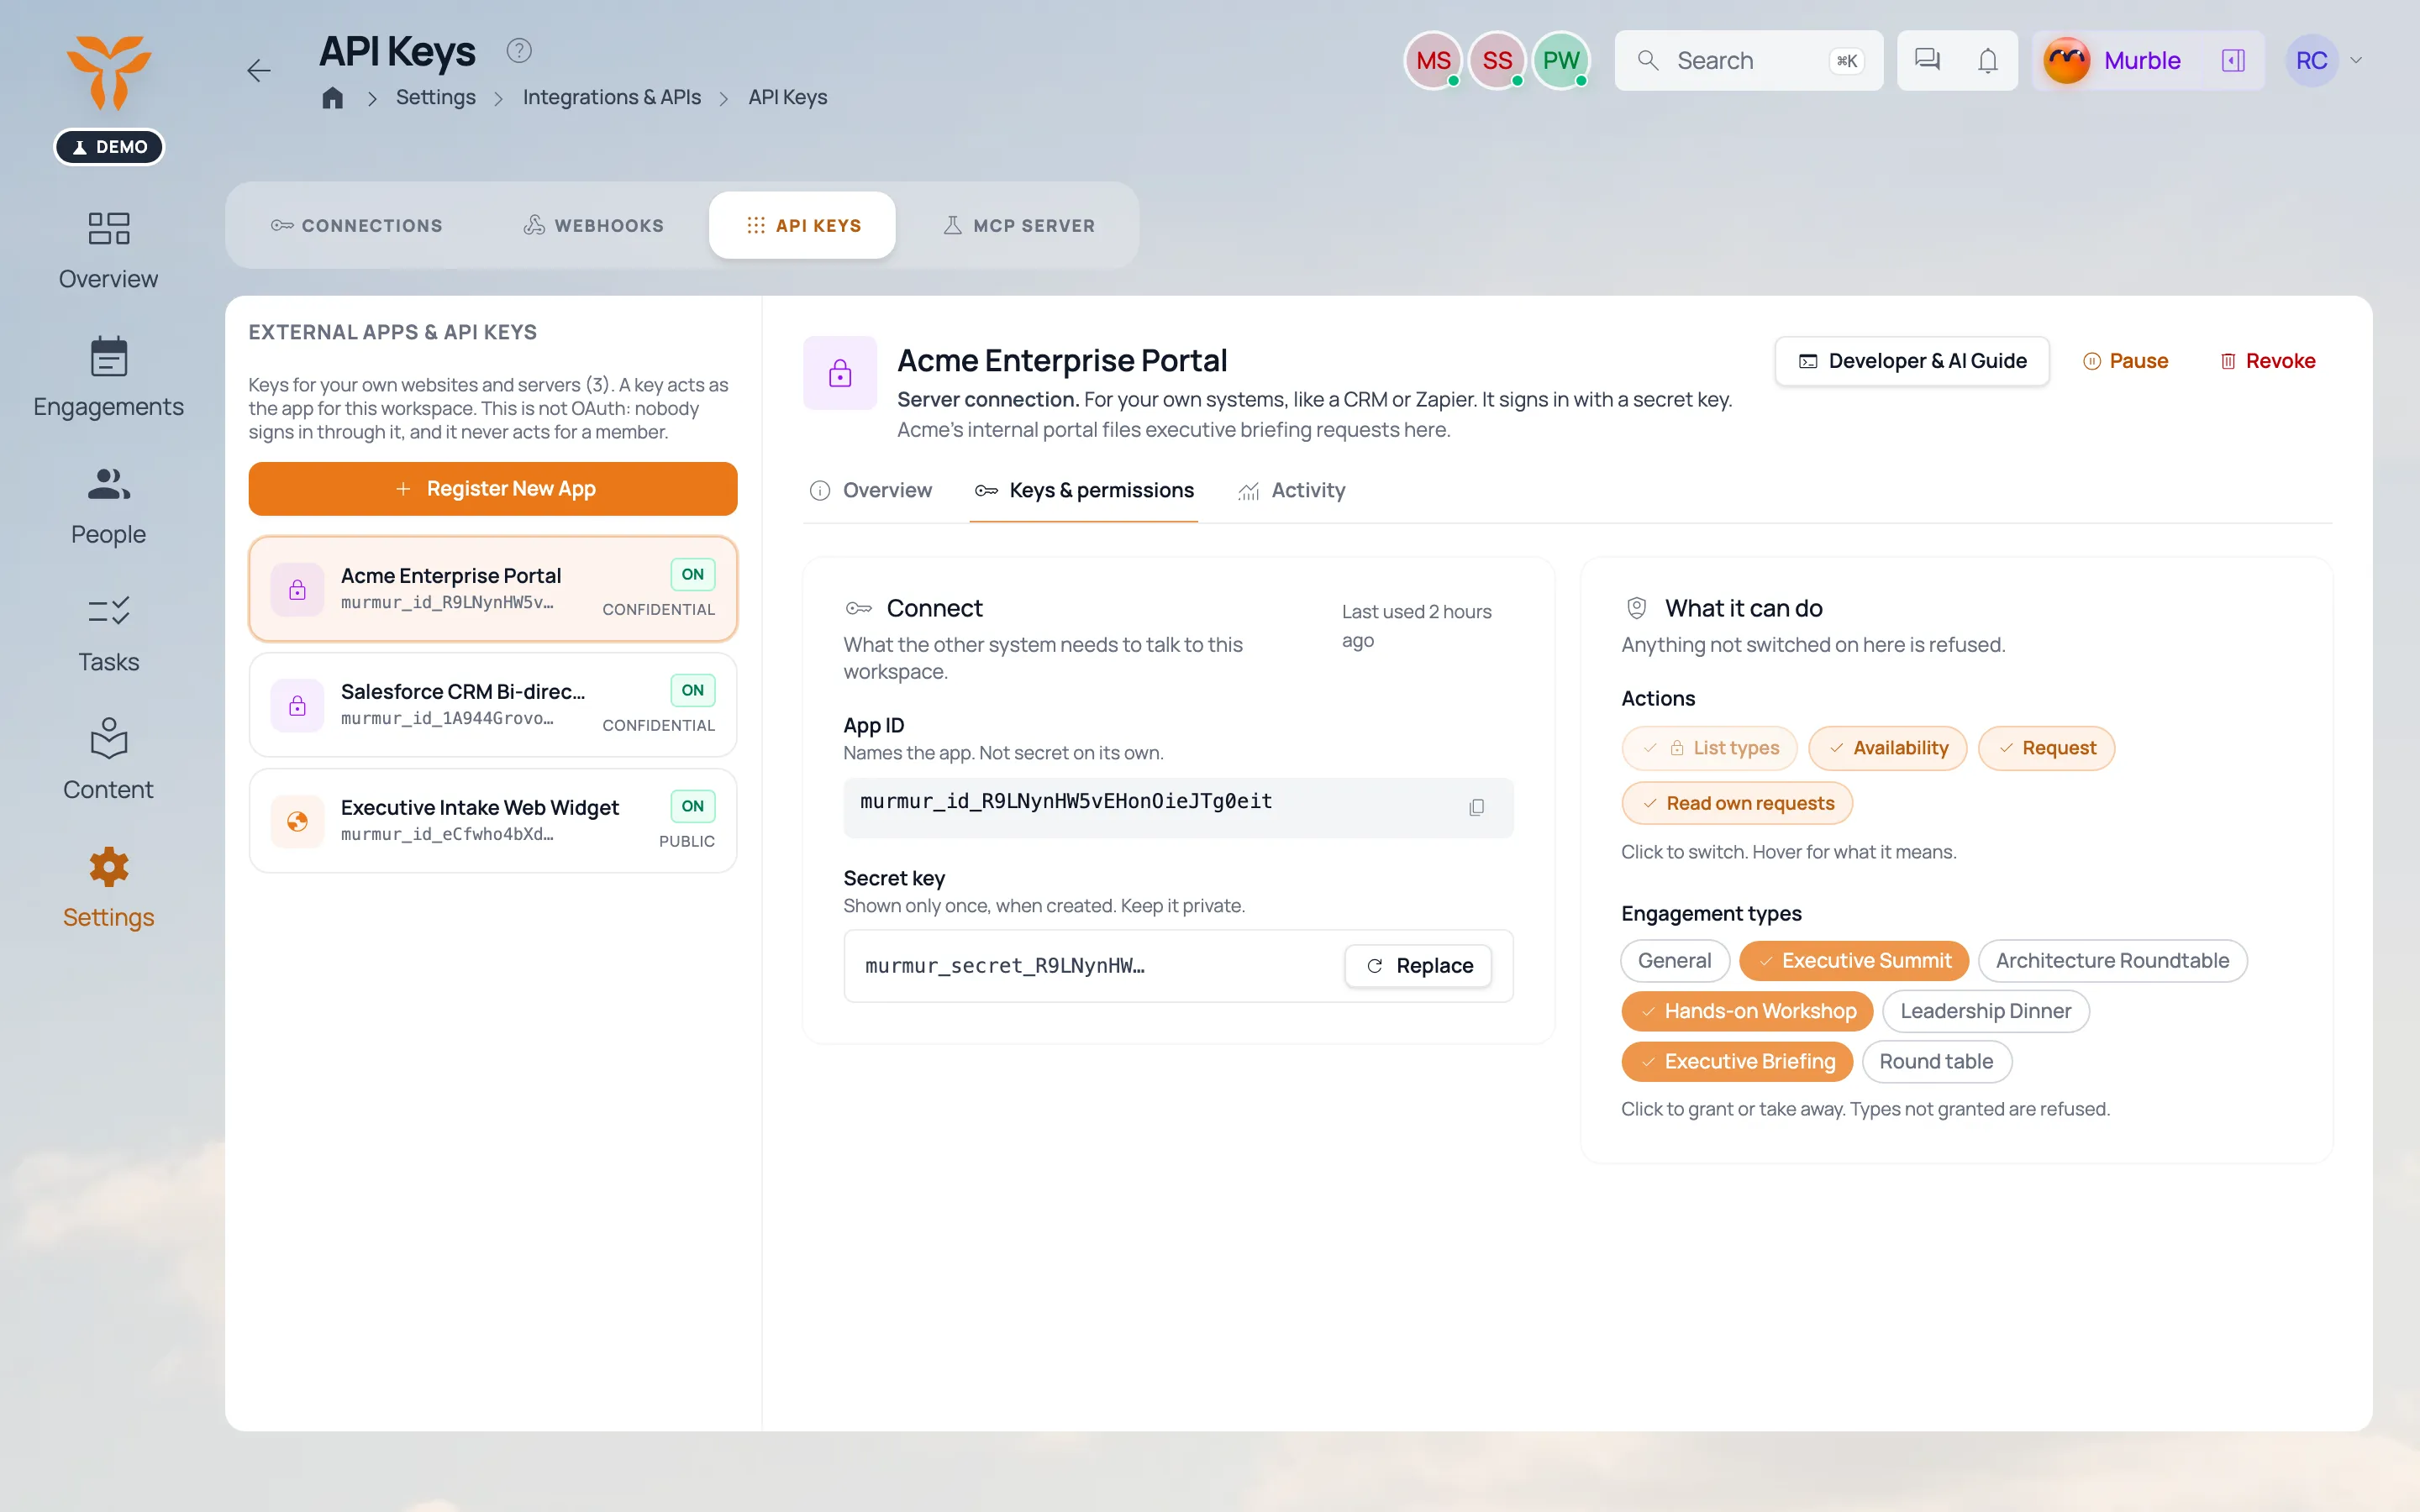This screenshot has width=2420, height=1512.
Task: Select the Salesforce CRM Bi-direc… app
Action: point(493,705)
